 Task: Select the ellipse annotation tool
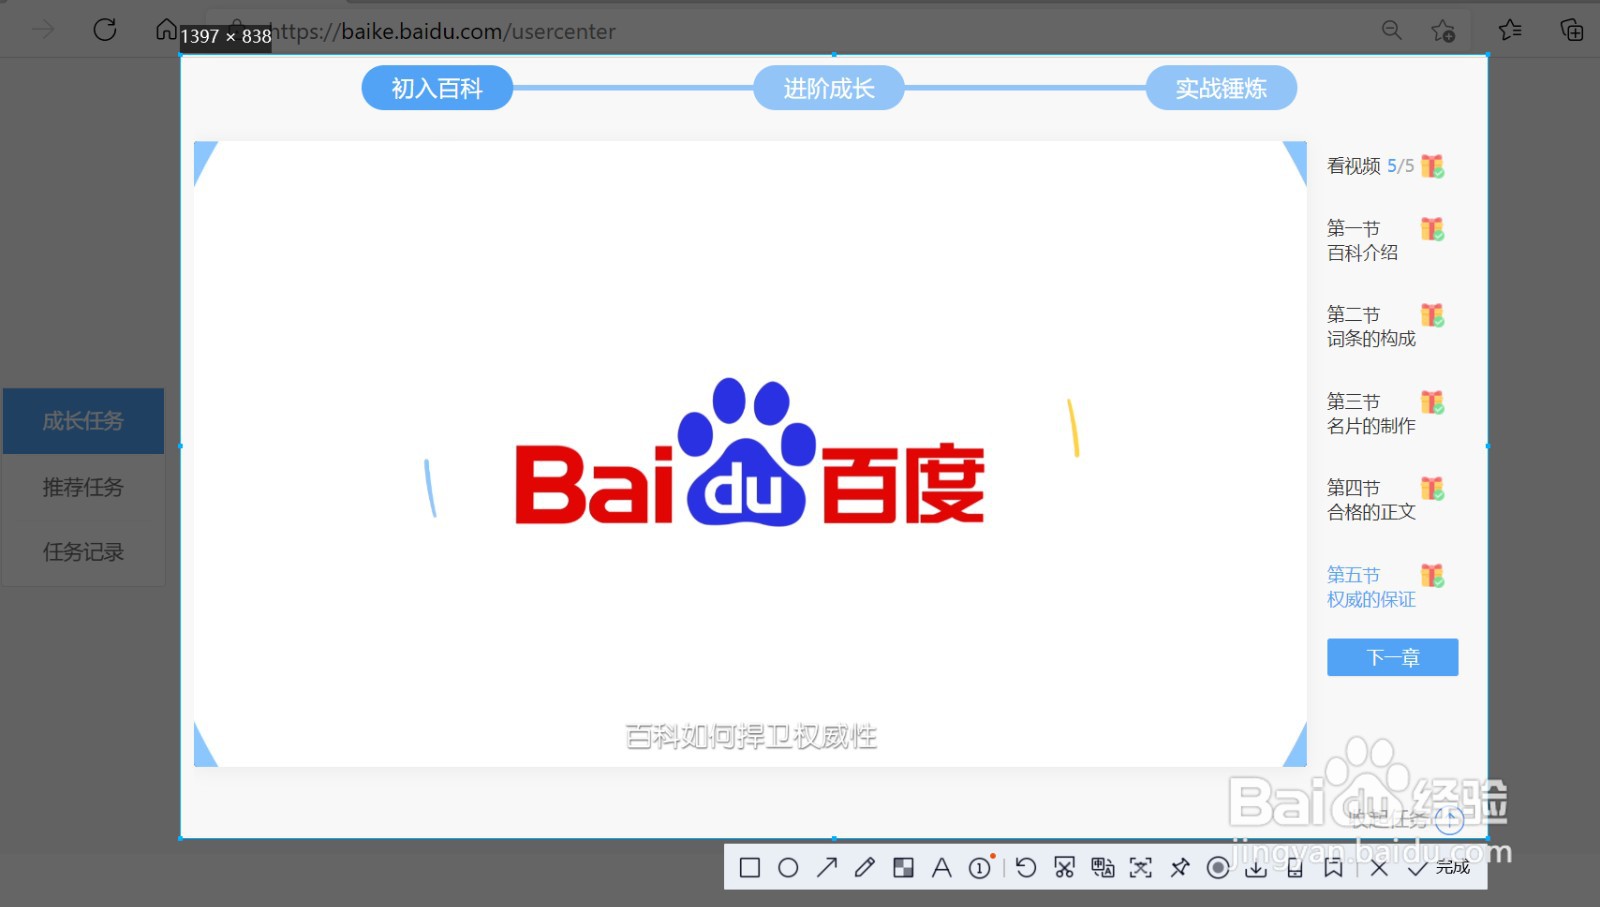pyautogui.click(x=788, y=867)
